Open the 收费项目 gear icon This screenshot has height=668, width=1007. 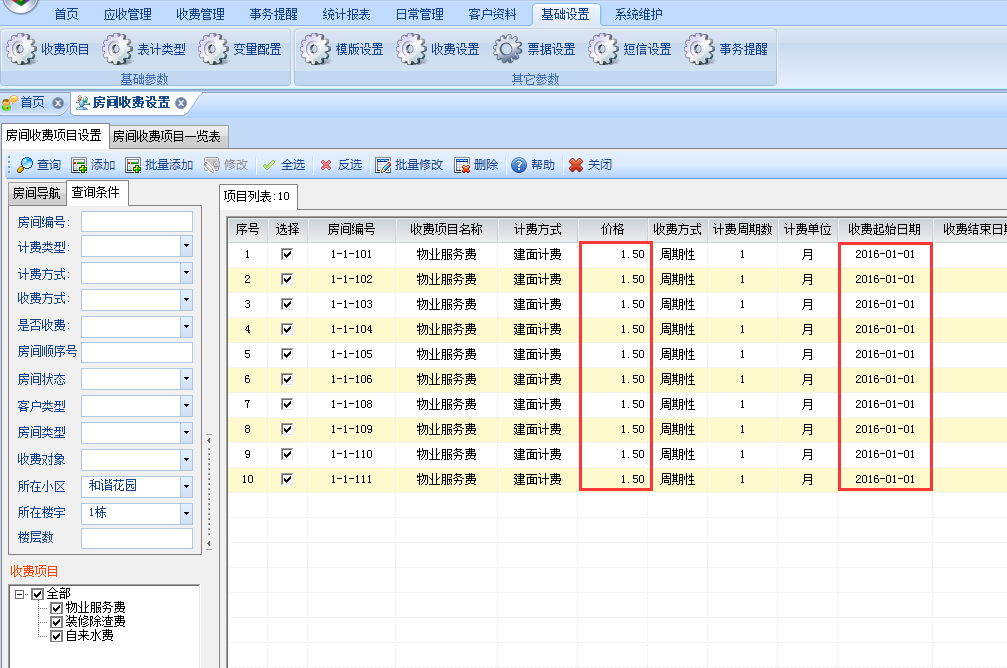coord(22,49)
